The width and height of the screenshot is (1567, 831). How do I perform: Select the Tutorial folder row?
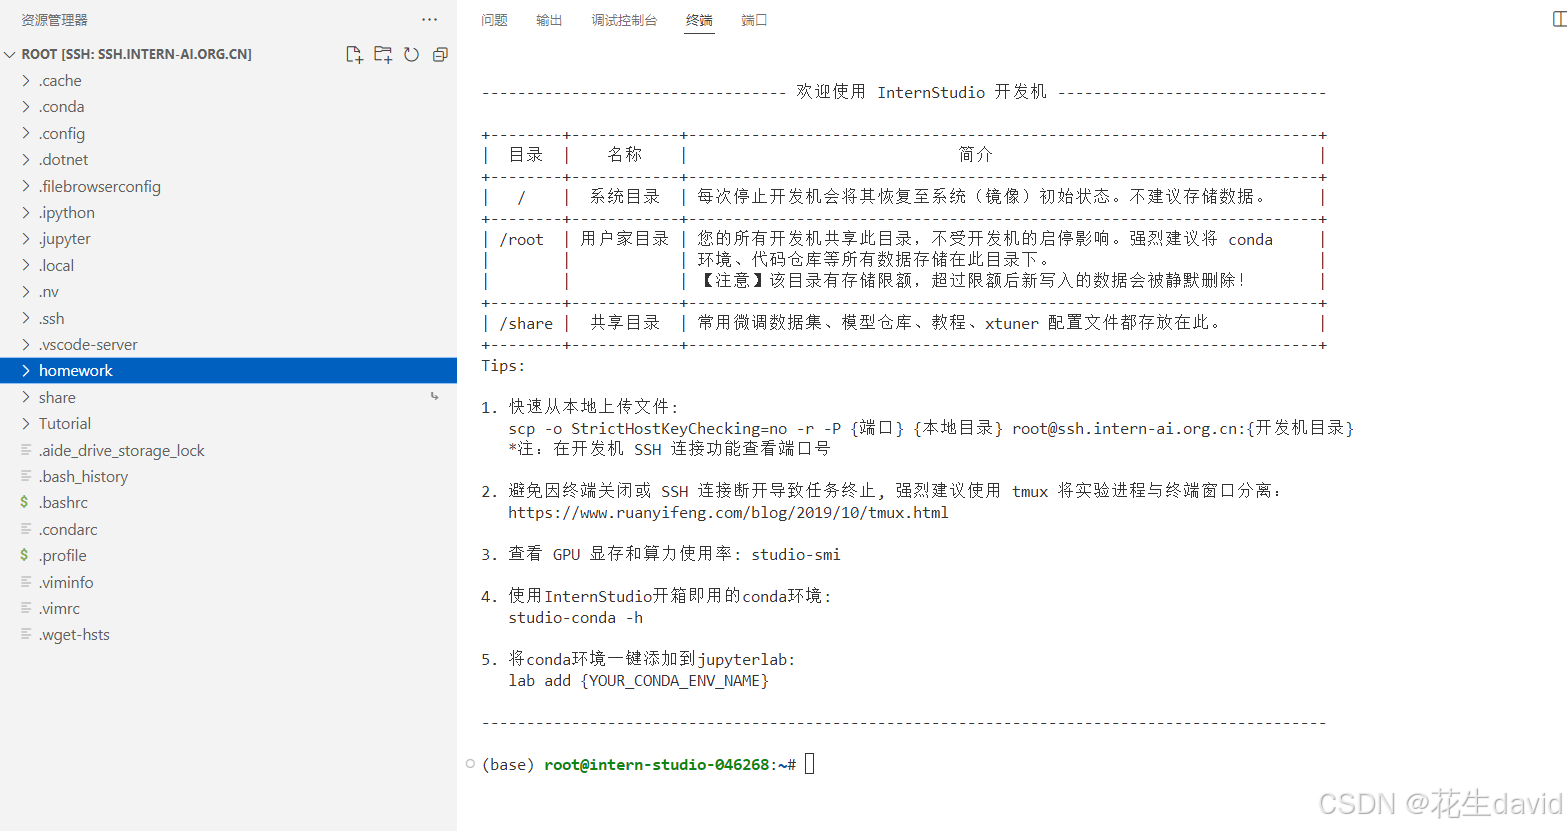coord(228,423)
